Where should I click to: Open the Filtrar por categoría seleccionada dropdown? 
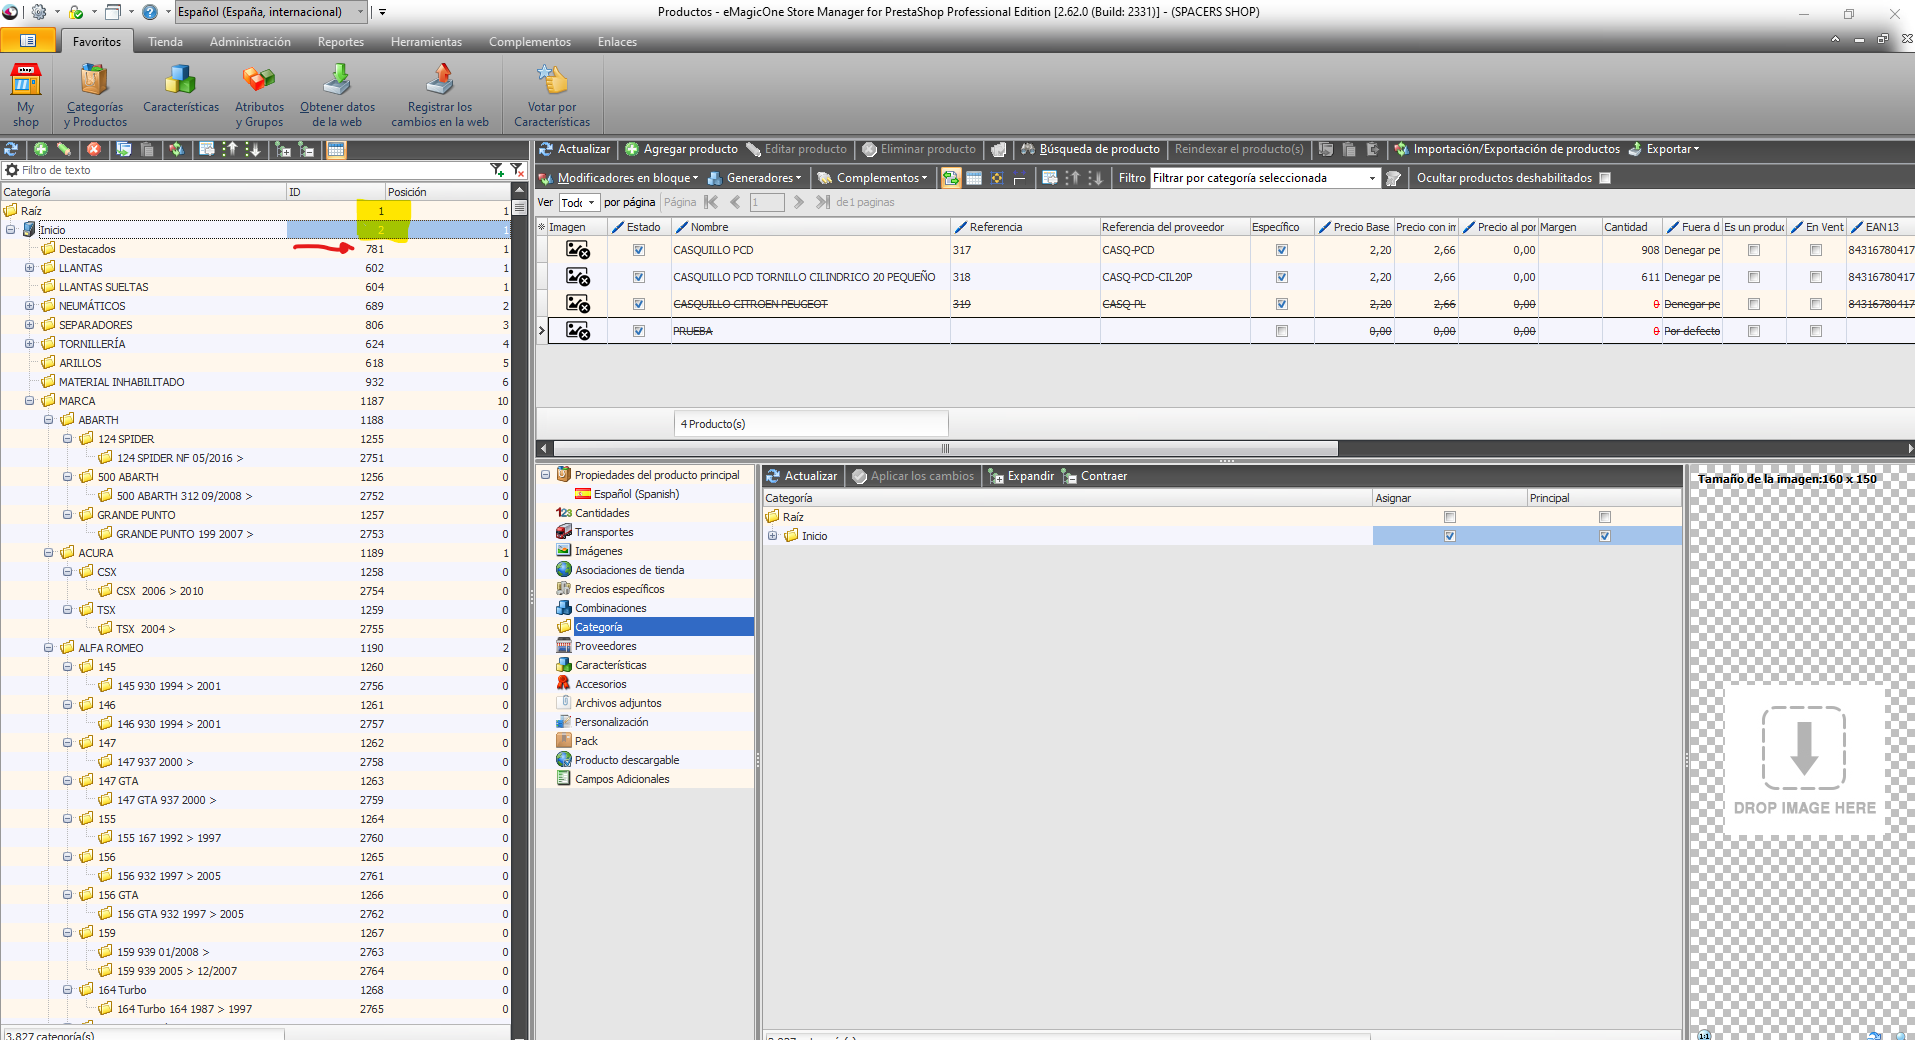(x=1371, y=178)
